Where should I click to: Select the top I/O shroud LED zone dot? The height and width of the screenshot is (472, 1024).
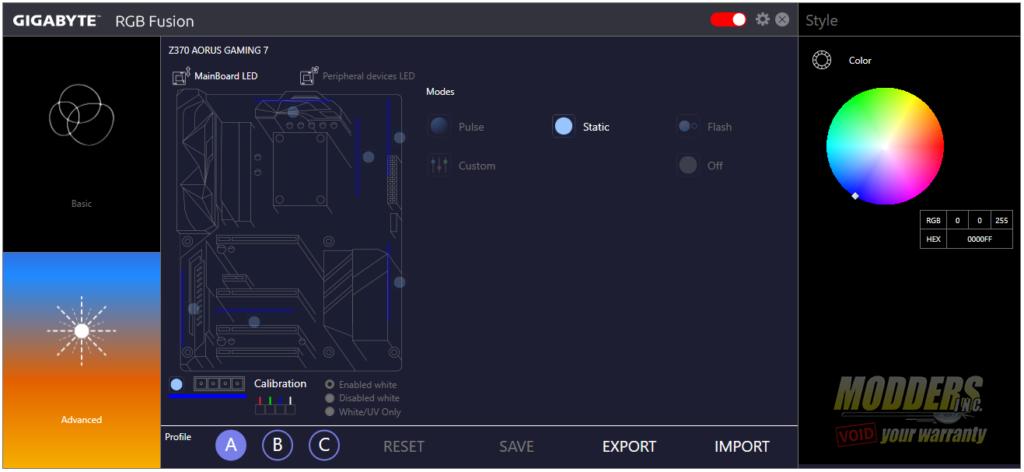[293, 112]
